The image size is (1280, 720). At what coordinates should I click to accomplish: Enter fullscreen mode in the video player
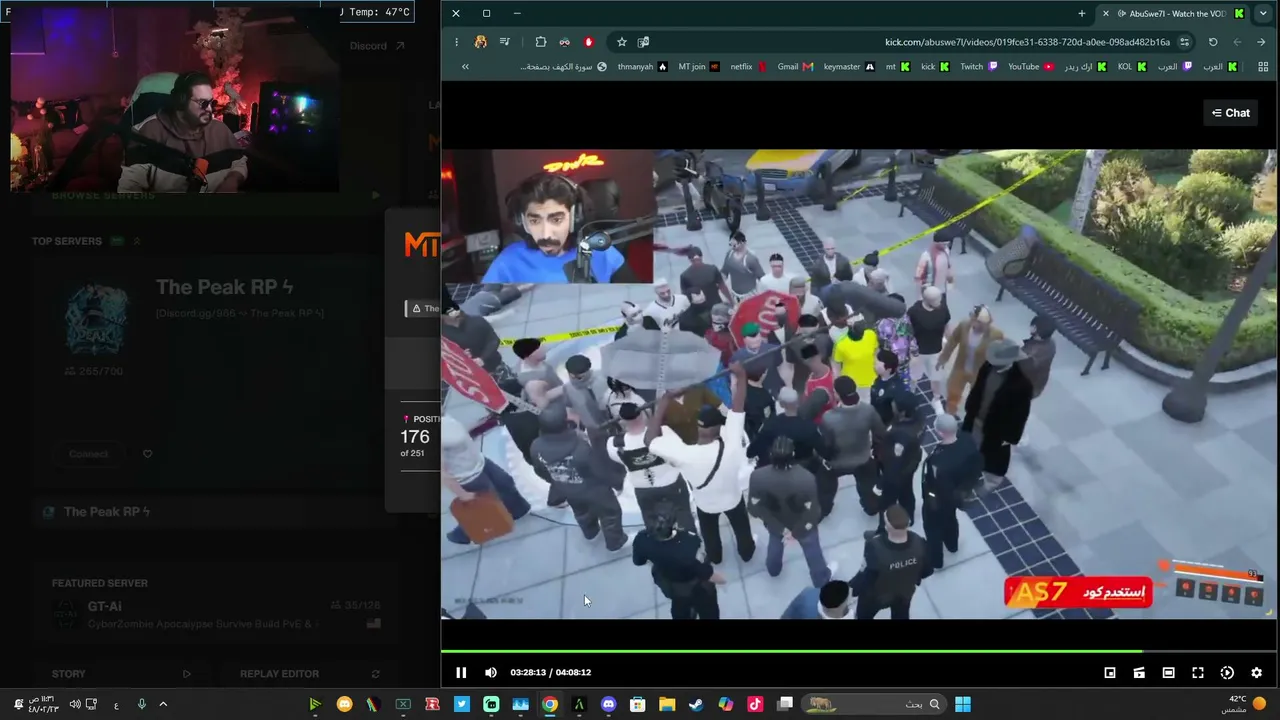point(1198,673)
